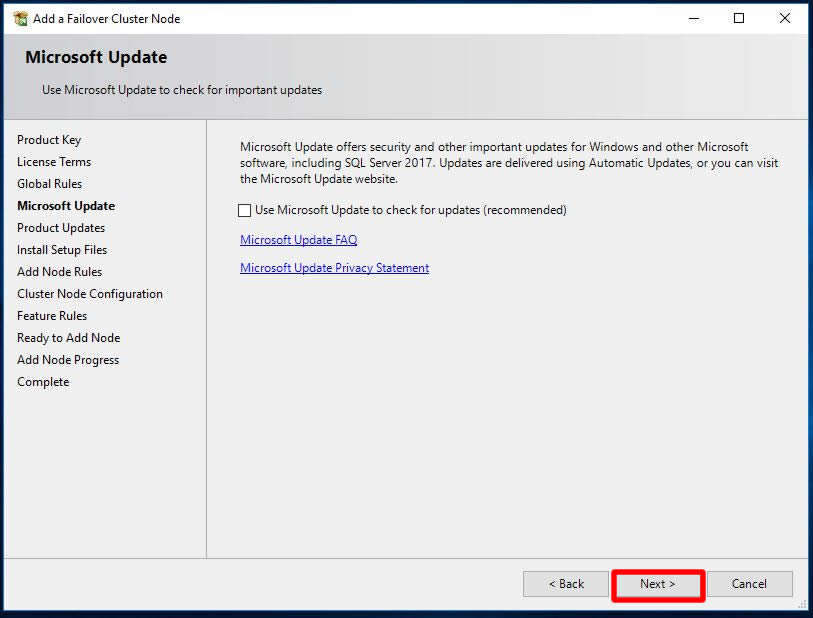Go to Product Updates step
813x618 pixels.
pyautogui.click(x=61, y=228)
